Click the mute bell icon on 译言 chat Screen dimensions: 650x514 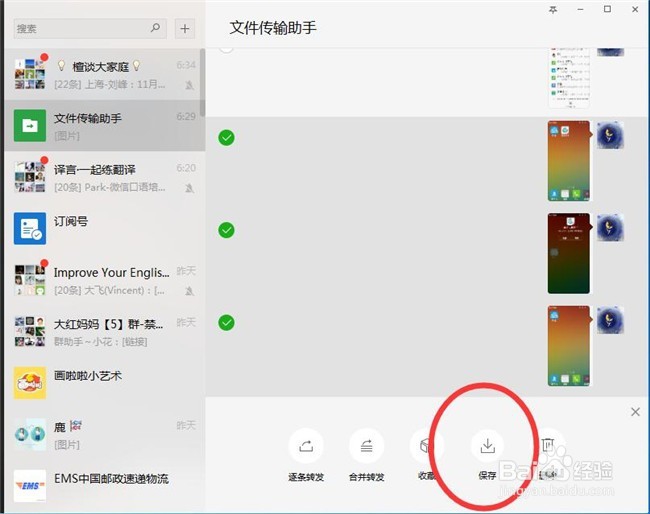coord(189,188)
